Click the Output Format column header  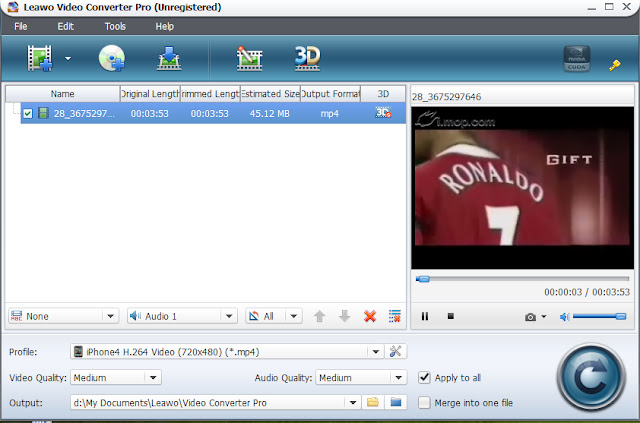coord(330,94)
